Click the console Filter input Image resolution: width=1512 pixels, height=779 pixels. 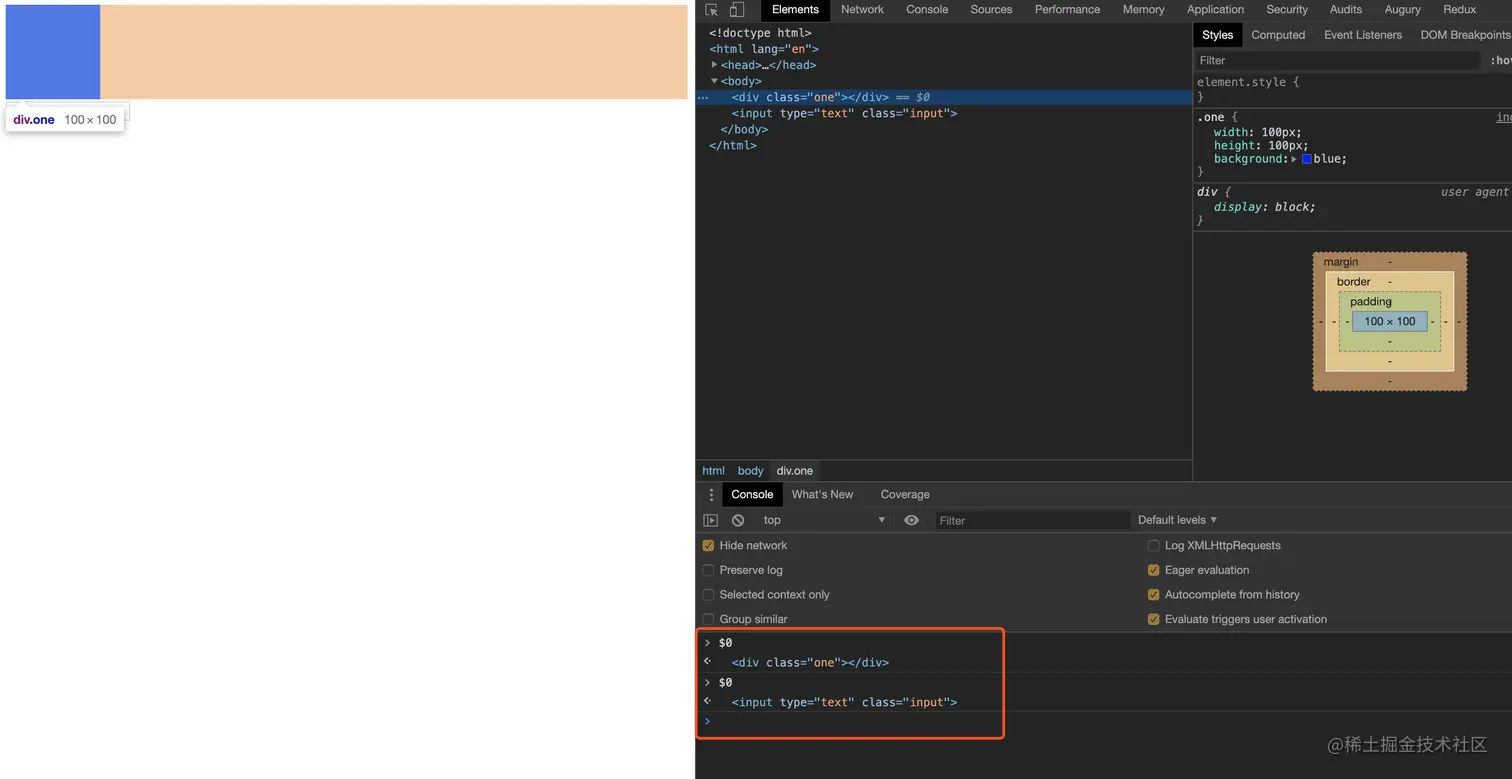(1032, 520)
